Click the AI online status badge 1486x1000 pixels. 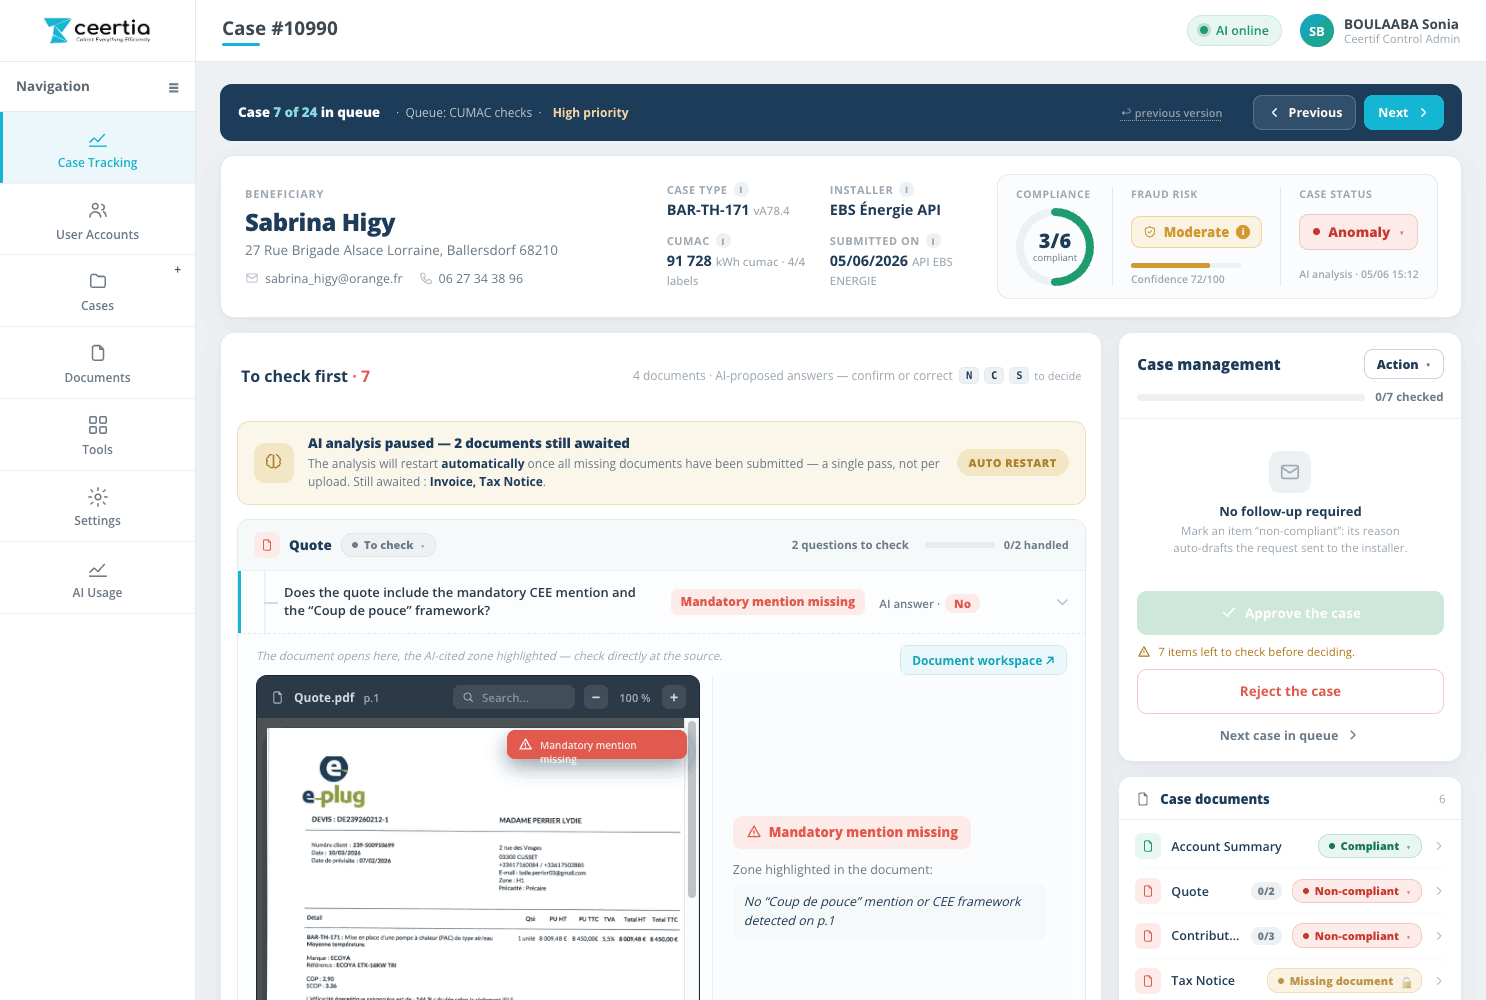(x=1234, y=30)
